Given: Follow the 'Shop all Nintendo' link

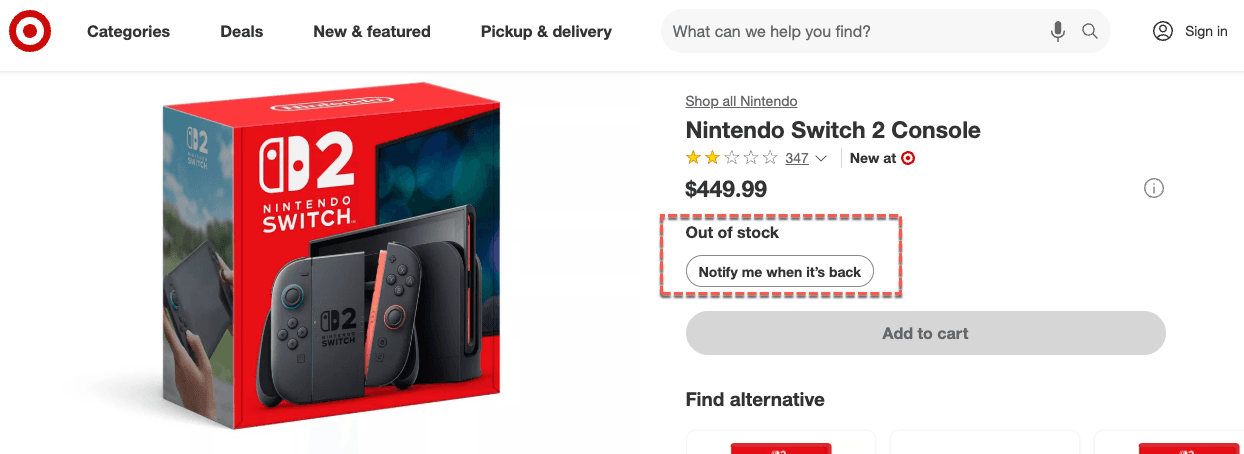Looking at the screenshot, I should [x=741, y=101].
